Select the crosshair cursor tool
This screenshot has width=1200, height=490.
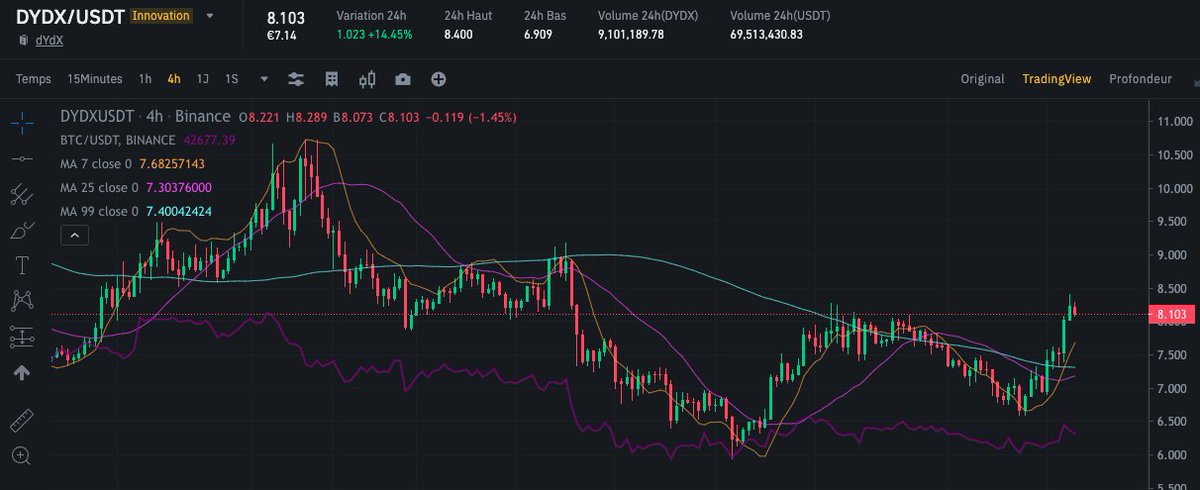[22, 121]
